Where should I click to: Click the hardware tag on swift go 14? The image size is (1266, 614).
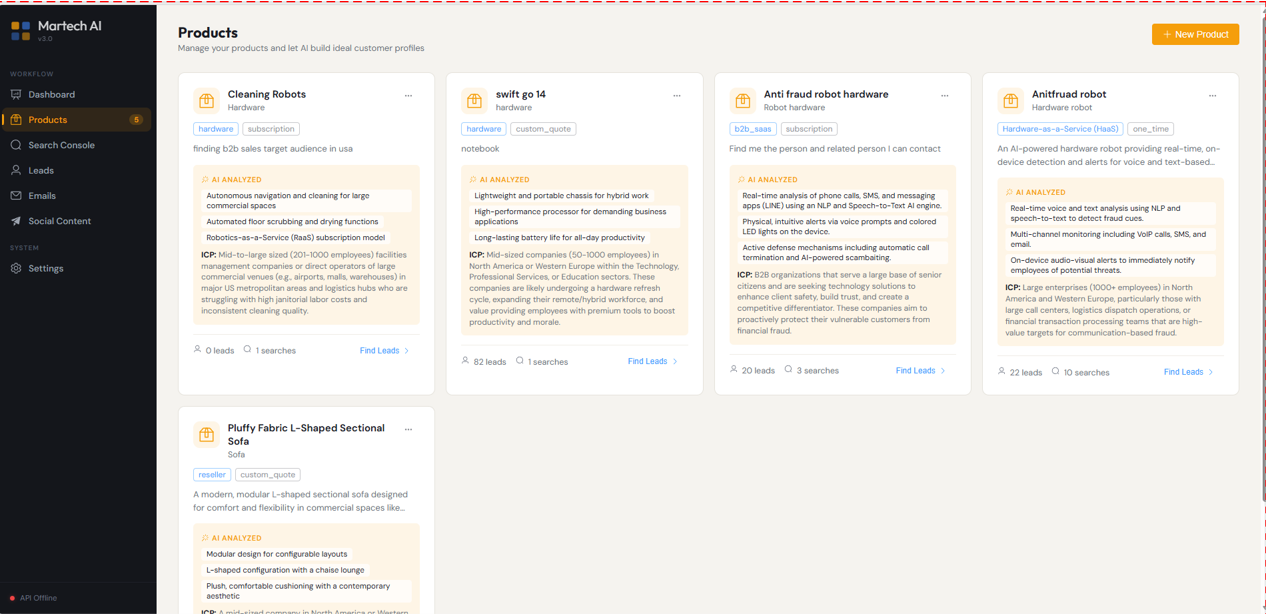click(484, 129)
